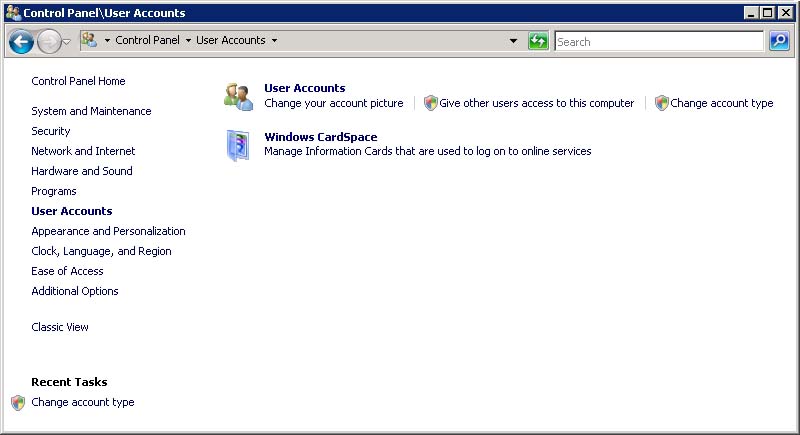Select the Control Panel breadcrumb
Image resolution: width=800 pixels, height=435 pixels.
147,40
